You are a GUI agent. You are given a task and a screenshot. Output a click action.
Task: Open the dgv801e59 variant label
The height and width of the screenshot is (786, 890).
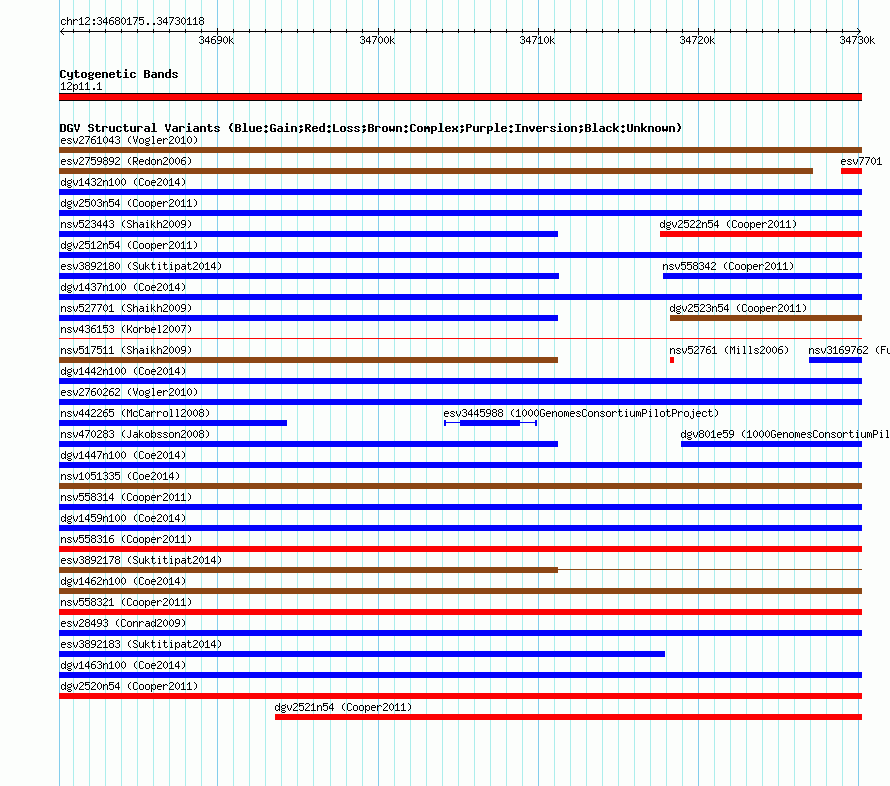tap(785, 434)
